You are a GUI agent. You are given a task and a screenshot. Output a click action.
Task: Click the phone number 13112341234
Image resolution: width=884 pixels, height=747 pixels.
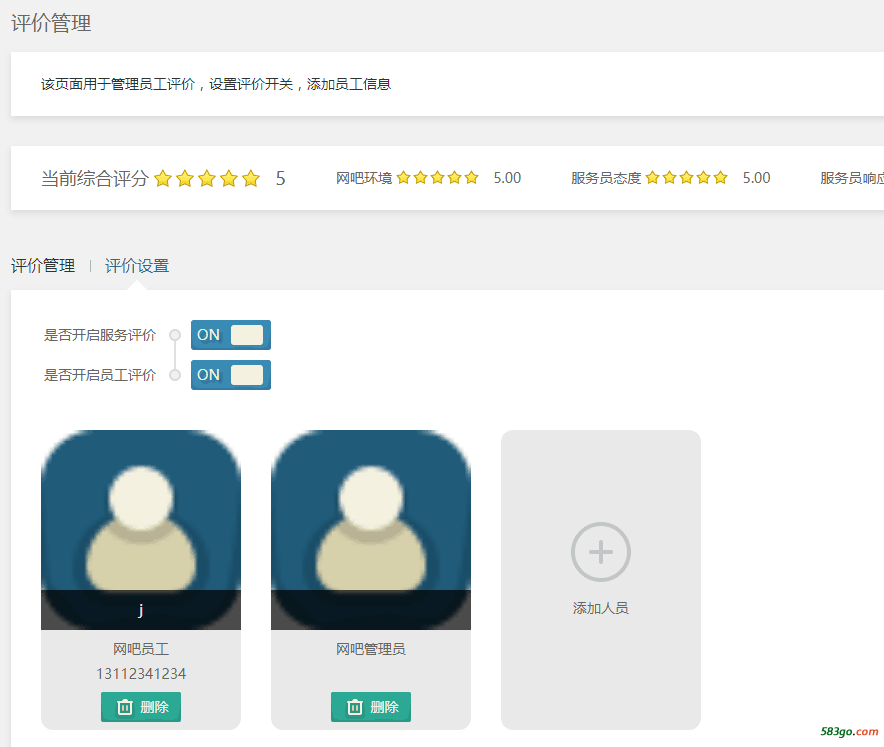(x=141, y=674)
